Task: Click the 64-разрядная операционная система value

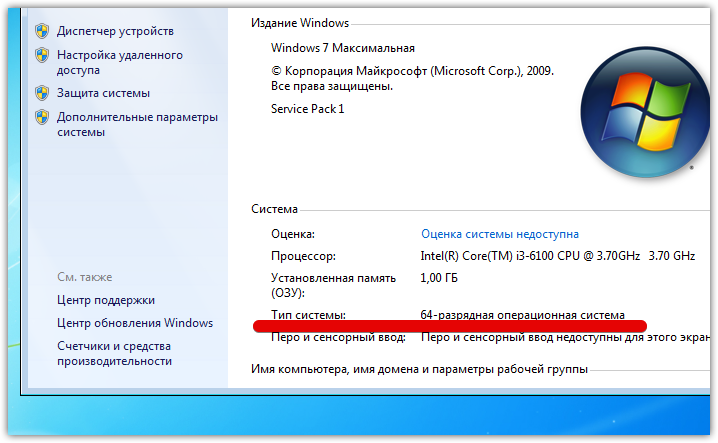Action: 522,315
